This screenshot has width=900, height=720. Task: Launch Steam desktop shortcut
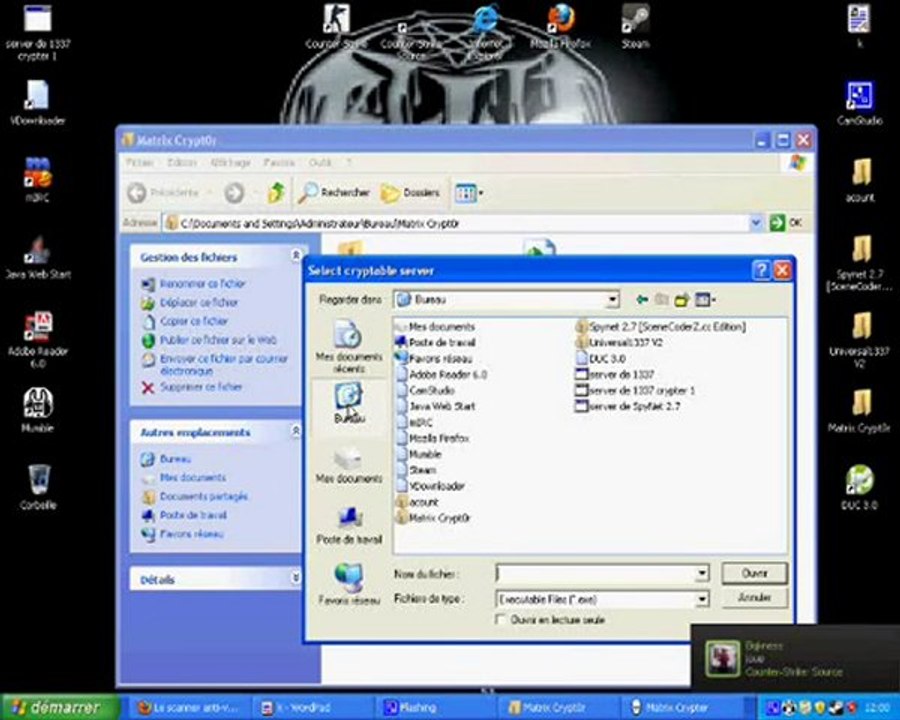[x=635, y=26]
